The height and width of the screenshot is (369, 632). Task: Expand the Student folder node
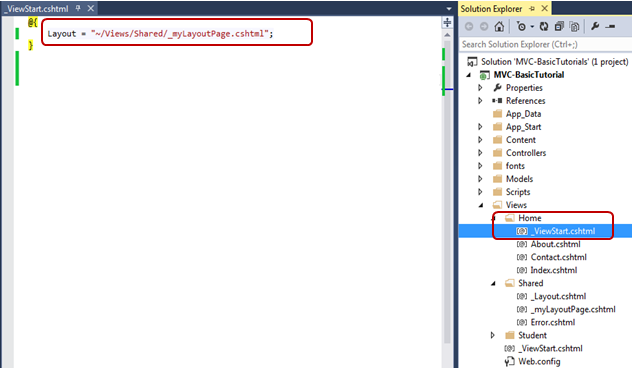[493, 335]
